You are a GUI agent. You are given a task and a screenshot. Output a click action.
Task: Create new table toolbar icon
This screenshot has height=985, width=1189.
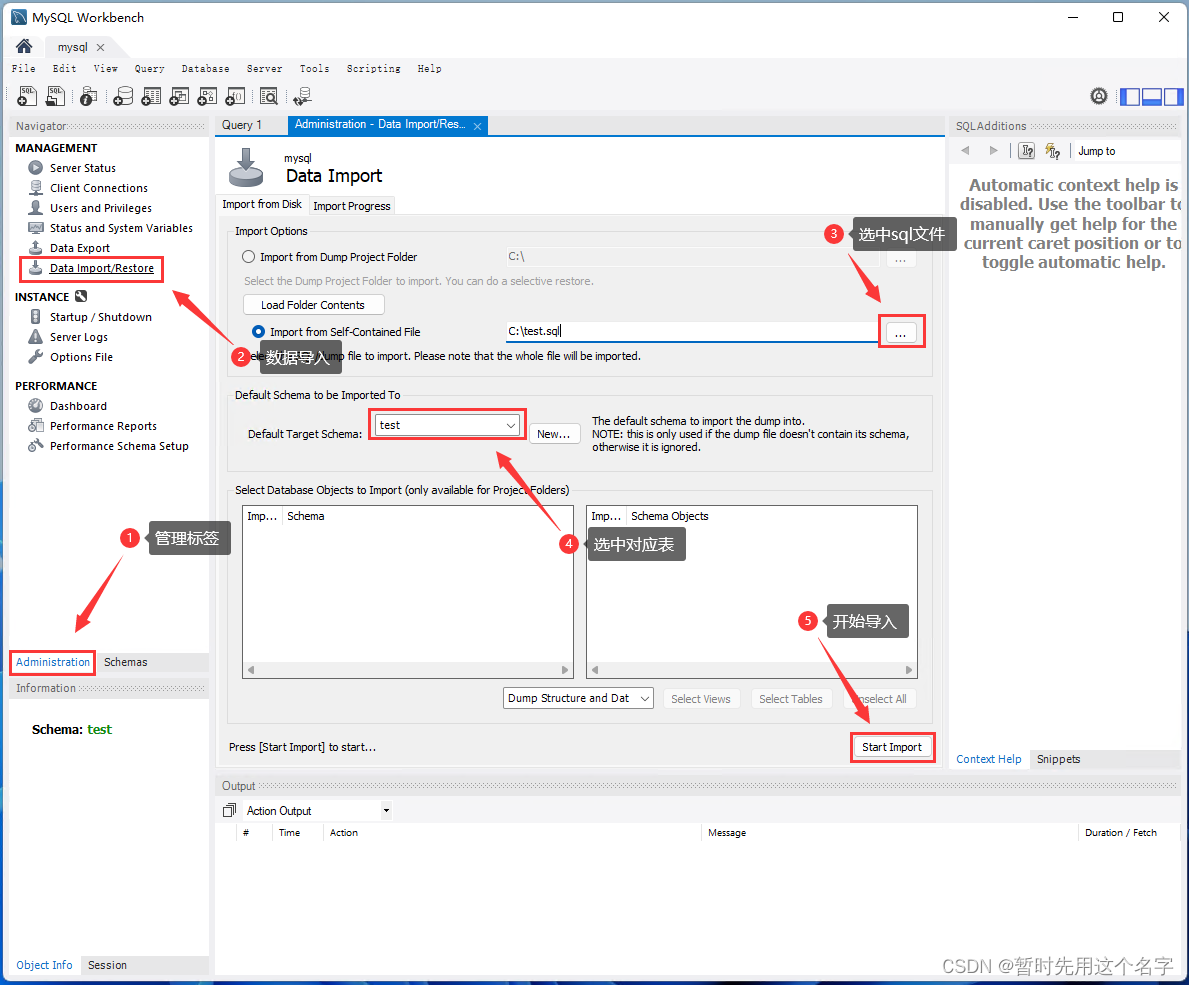point(151,96)
